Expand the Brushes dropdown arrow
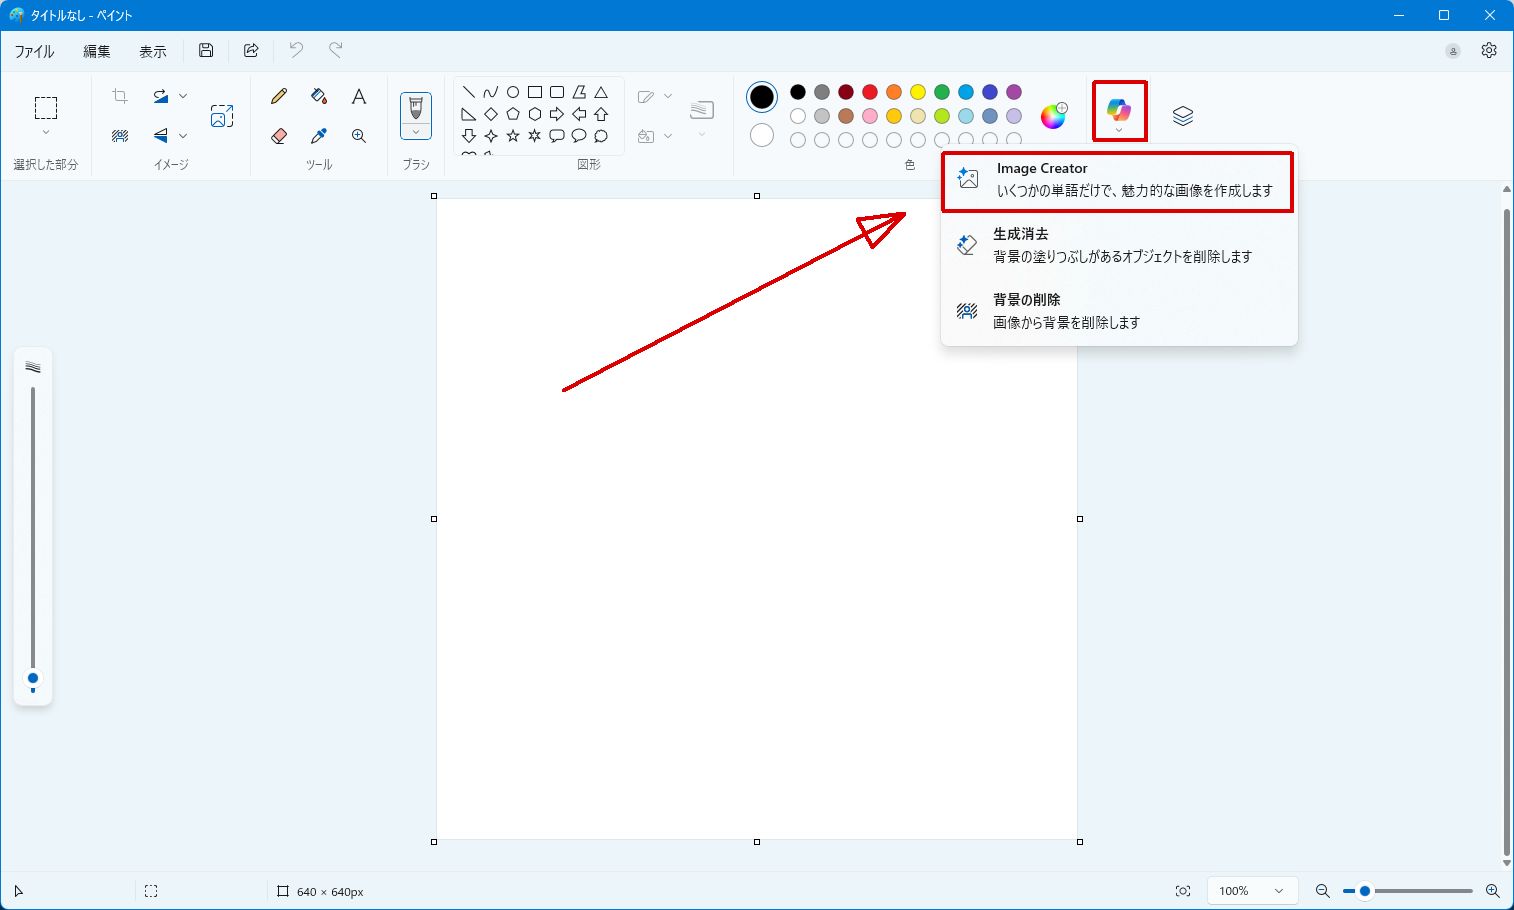The image size is (1514, 910). tap(416, 132)
